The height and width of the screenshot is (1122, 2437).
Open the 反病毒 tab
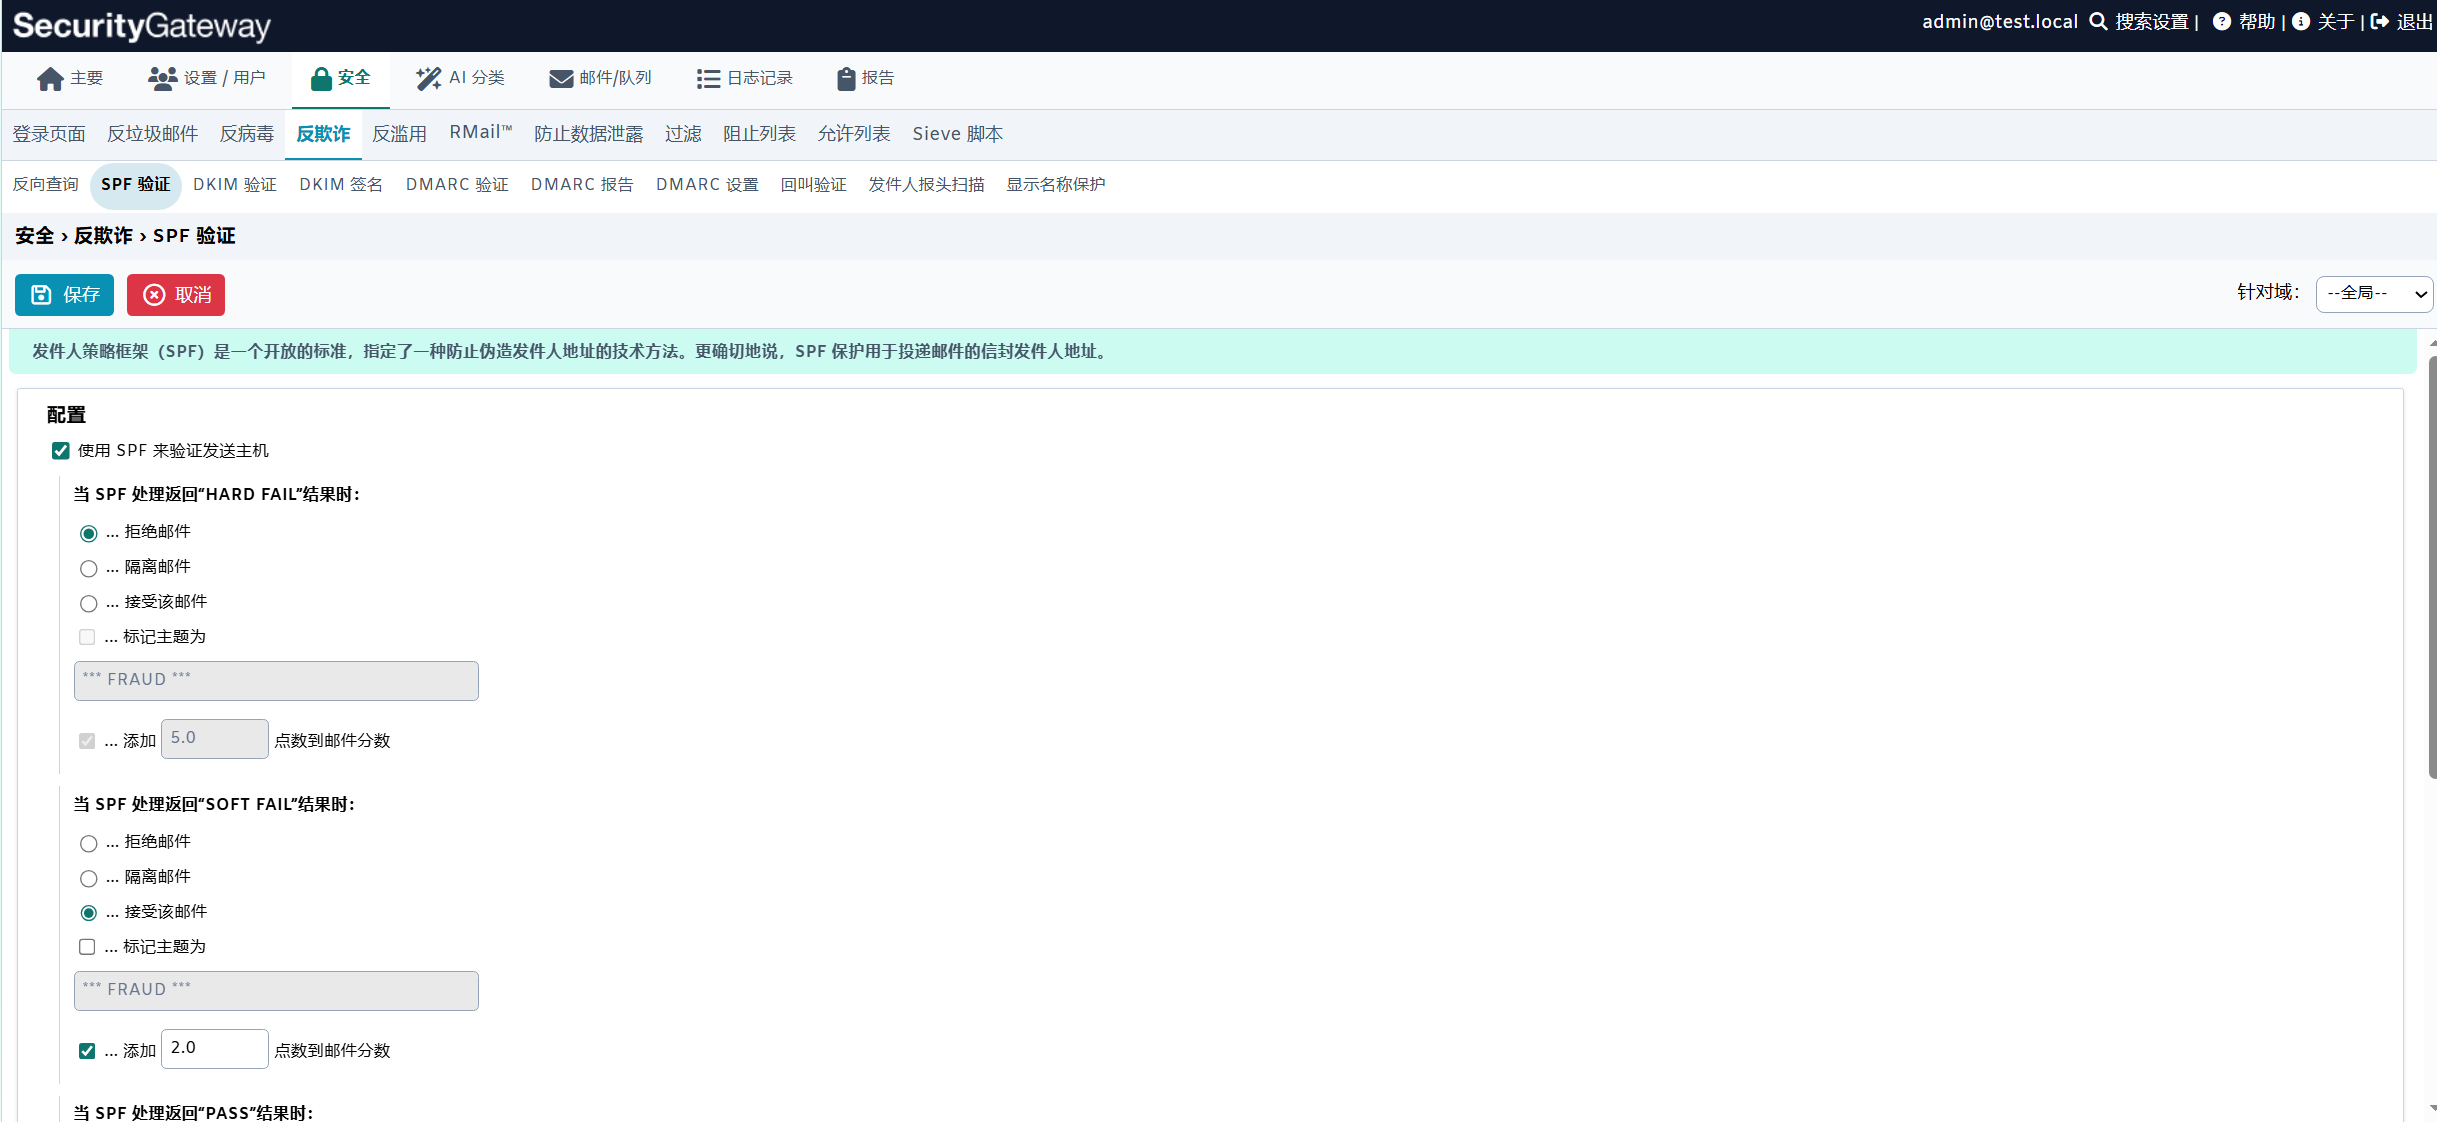tap(247, 134)
